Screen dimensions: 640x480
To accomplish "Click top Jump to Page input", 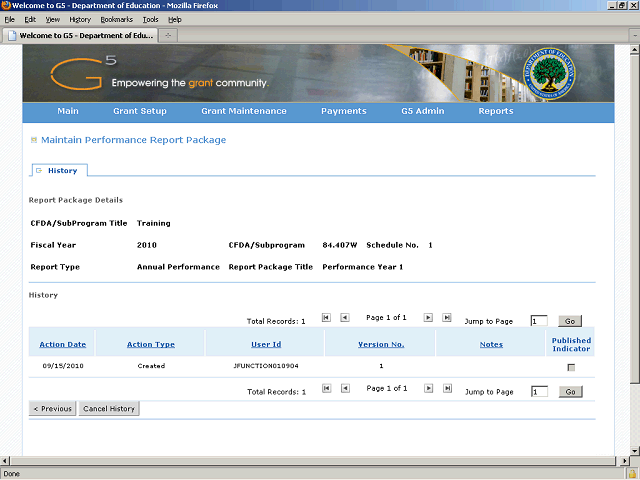I will click(539, 321).
